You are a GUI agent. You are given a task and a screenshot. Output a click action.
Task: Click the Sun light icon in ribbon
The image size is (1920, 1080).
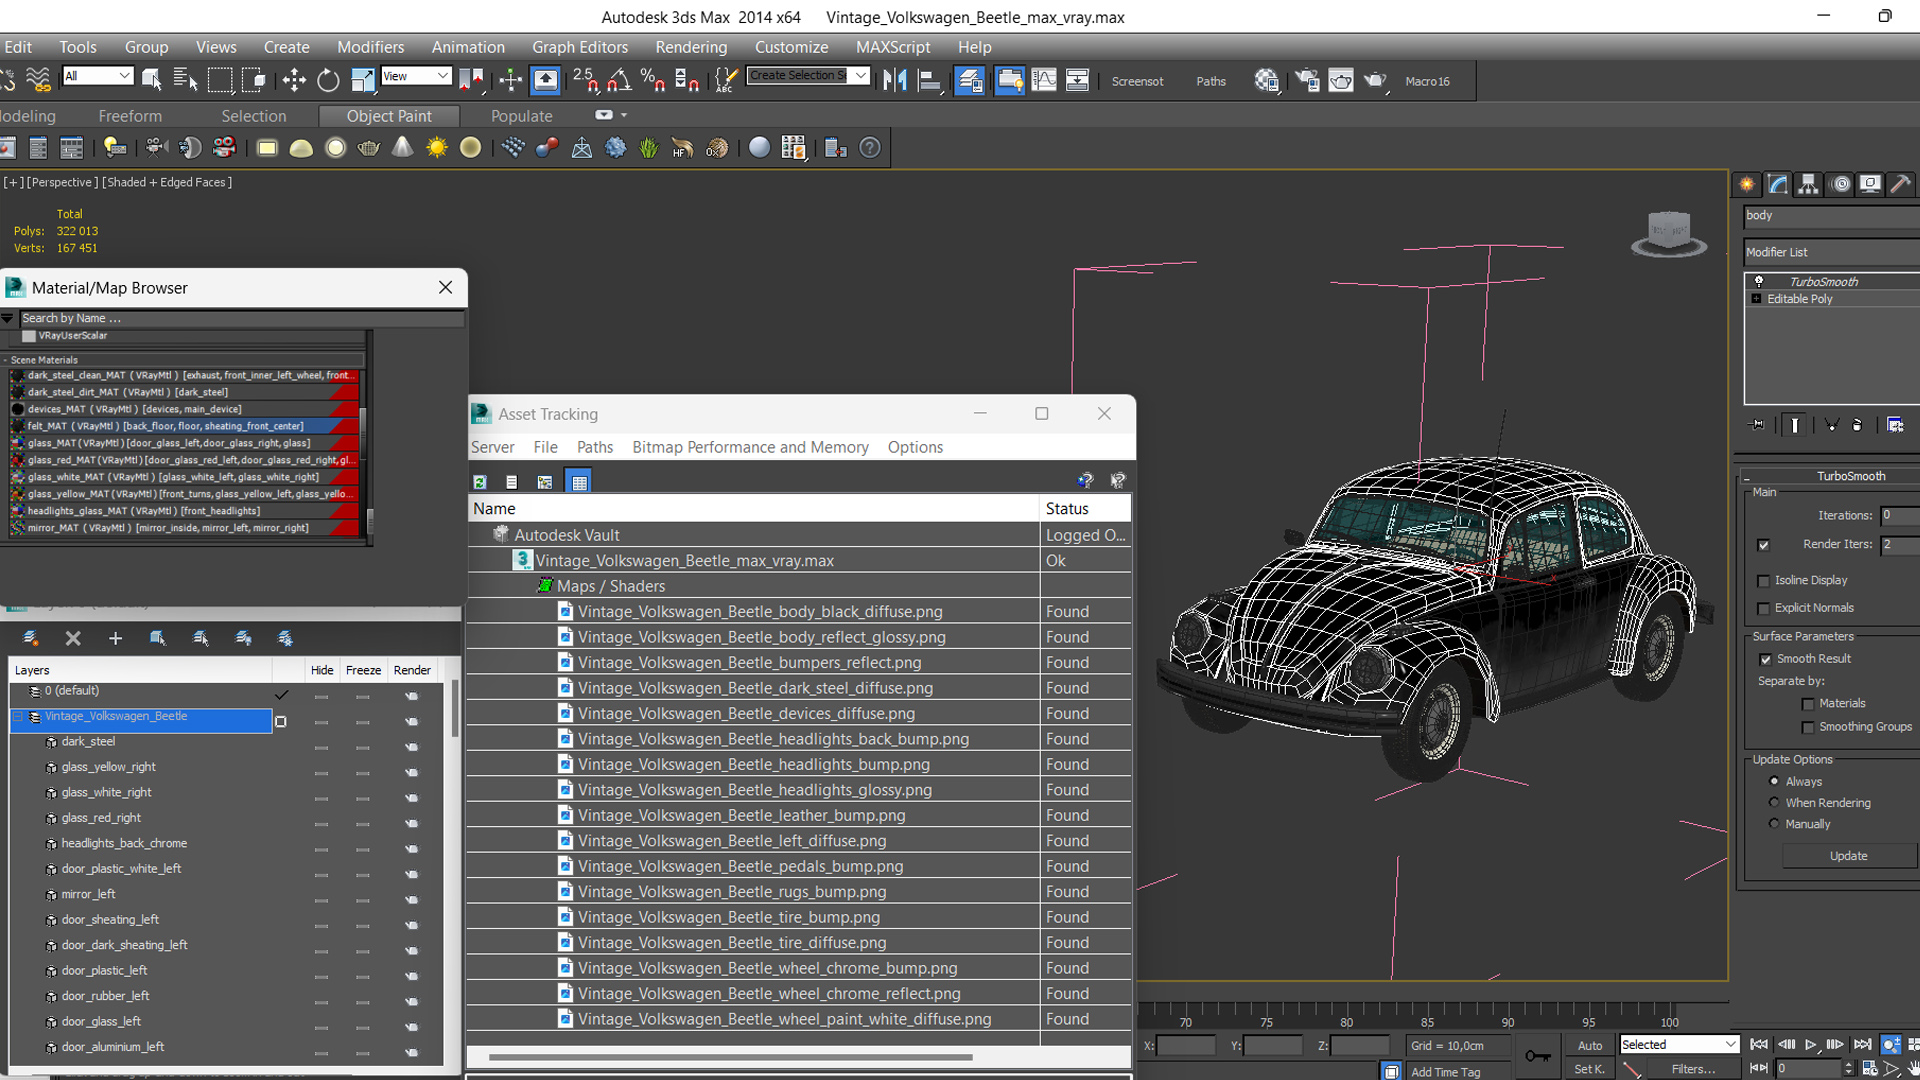coord(437,148)
